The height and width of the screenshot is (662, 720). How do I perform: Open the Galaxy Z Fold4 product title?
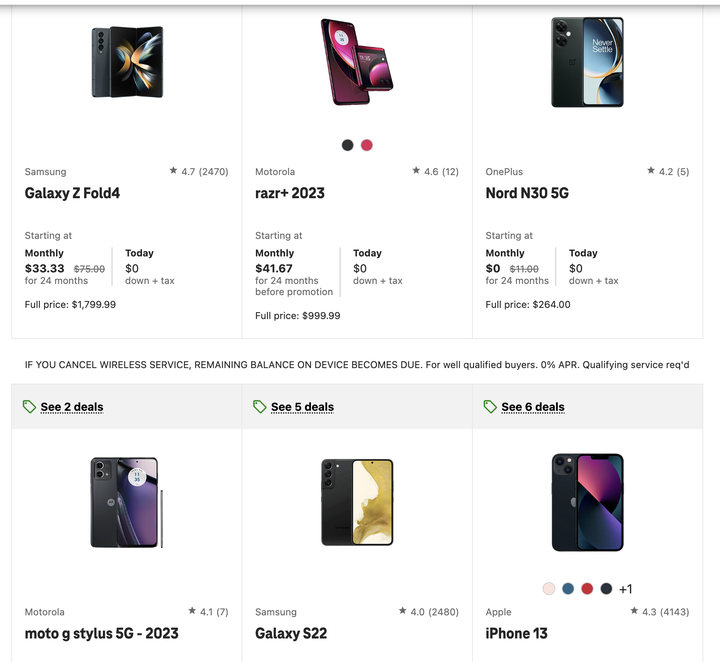[x=72, y=193]
